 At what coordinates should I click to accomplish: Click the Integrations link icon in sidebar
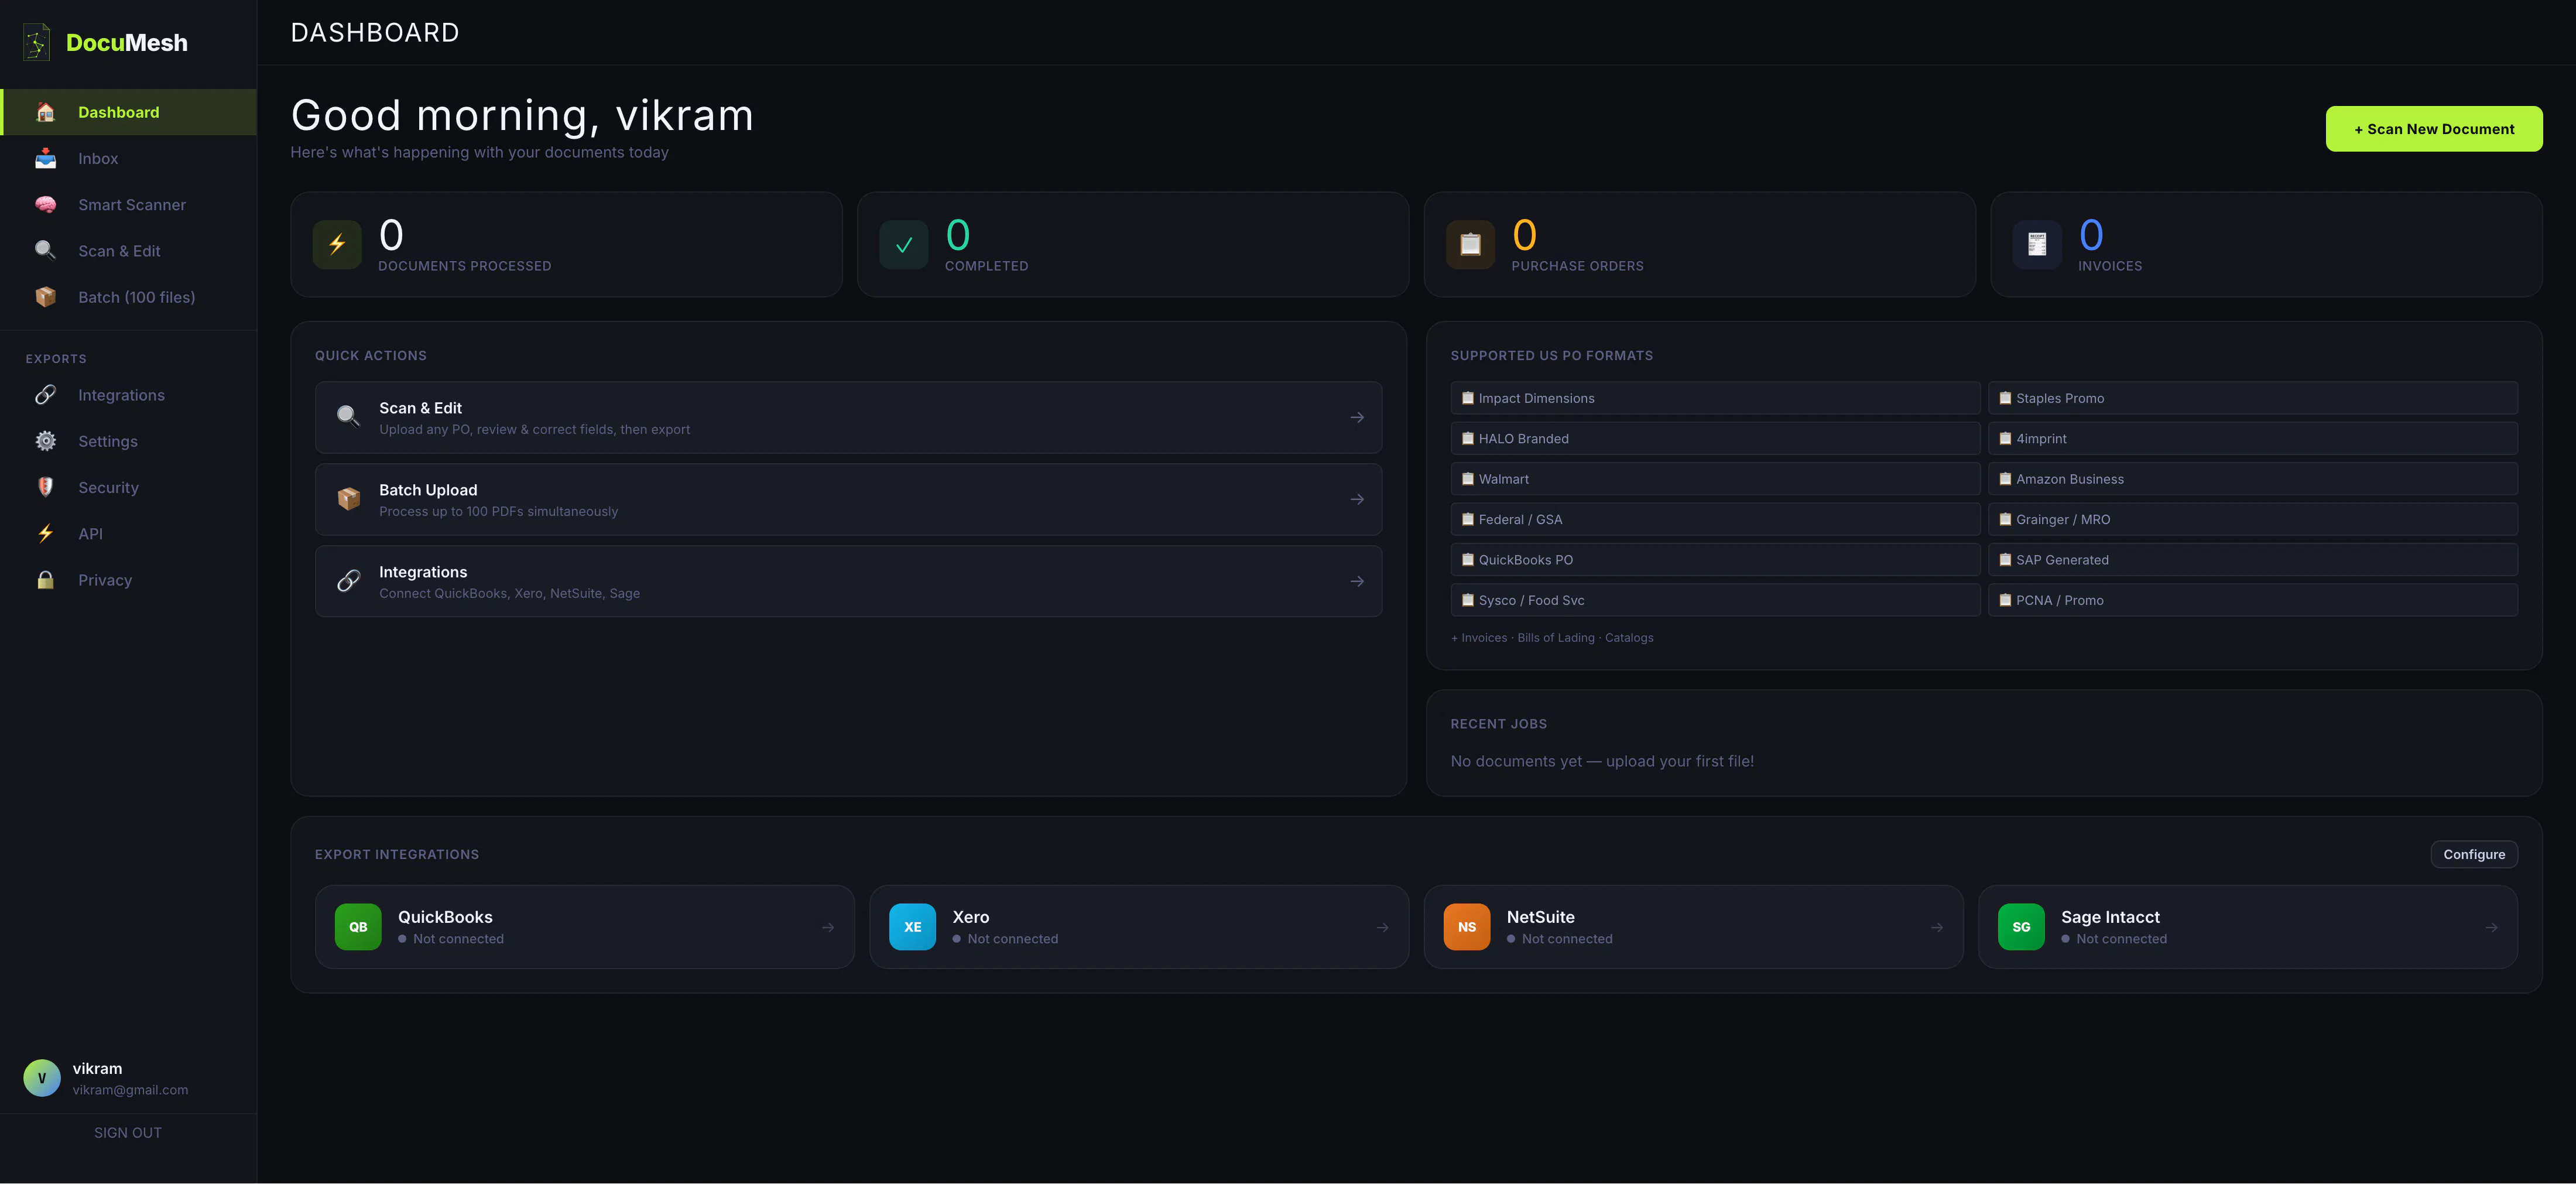point(45,395)
